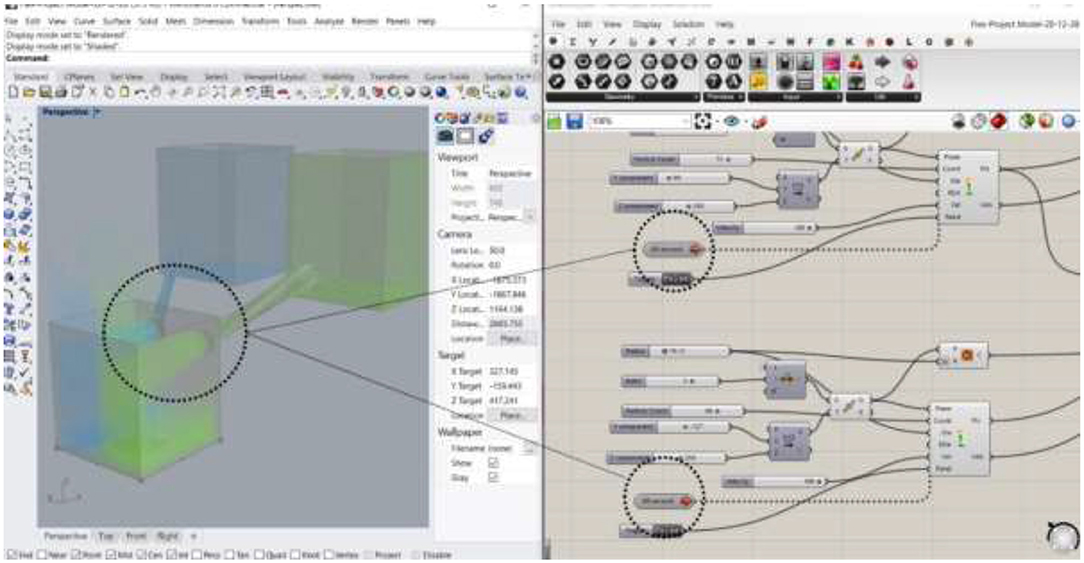Open the Perspective viewport title dropdown arrow
Viewport: 1084px width, 563px height.
(x=97, y=111)
